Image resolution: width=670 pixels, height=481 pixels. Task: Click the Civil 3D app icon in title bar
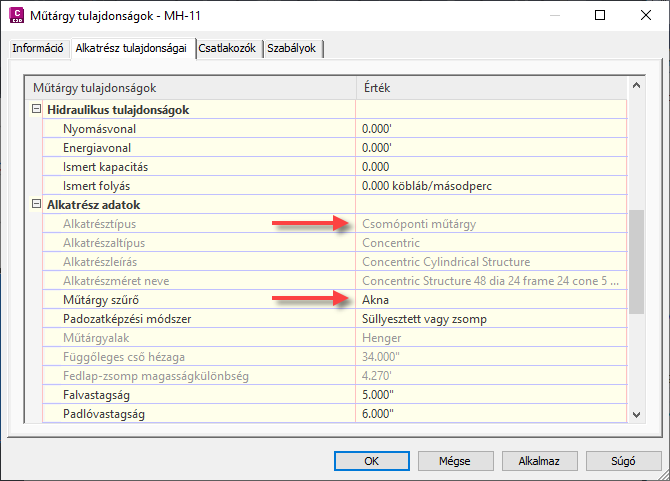pyautogui.click(x=16, y=16)
